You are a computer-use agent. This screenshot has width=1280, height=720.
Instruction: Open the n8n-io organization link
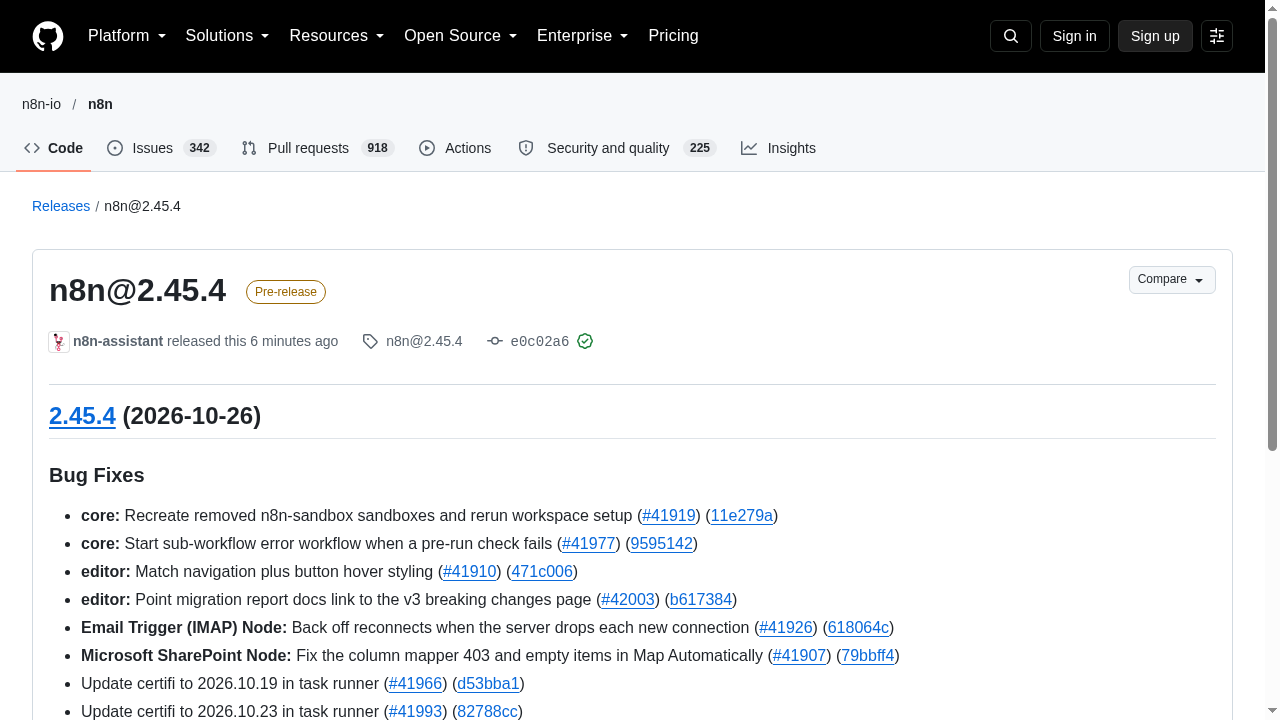pos(41,104)
